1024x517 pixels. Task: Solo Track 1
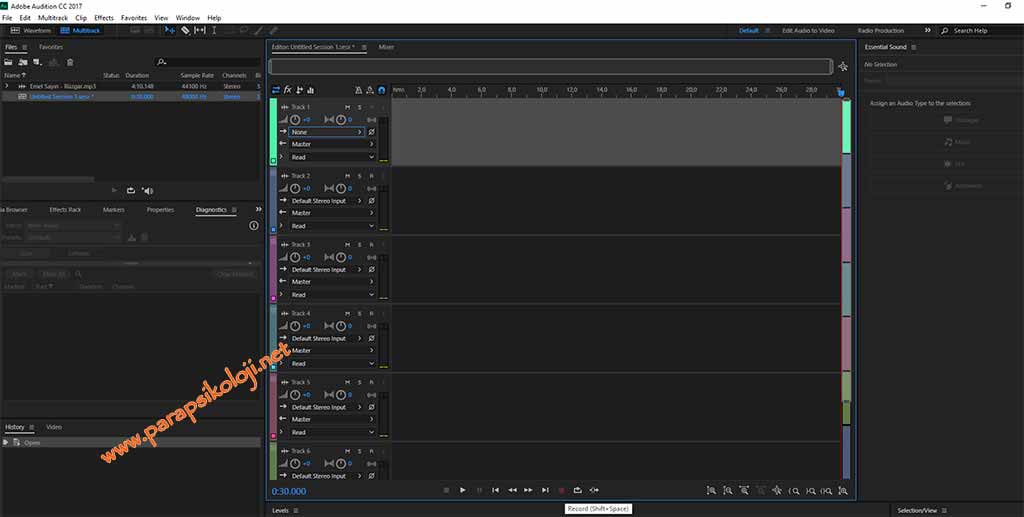click(x=359, y=107)
